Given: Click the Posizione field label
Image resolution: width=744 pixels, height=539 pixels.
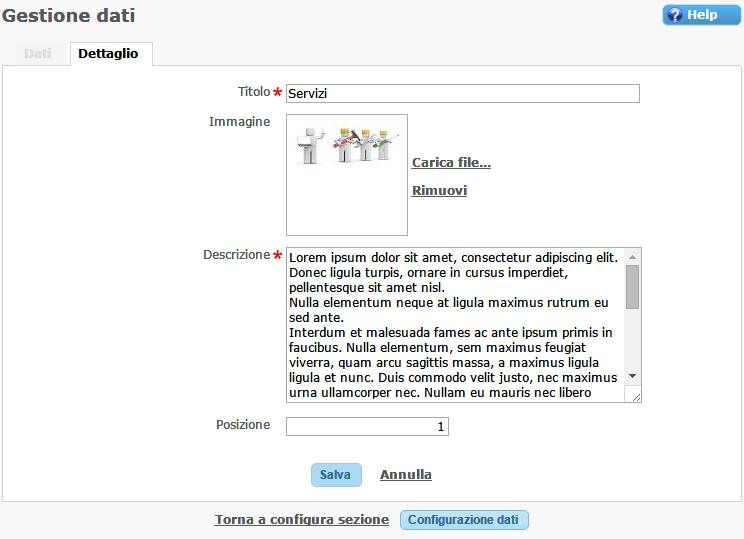Looking at the screenshot, I should click(243, 425).
